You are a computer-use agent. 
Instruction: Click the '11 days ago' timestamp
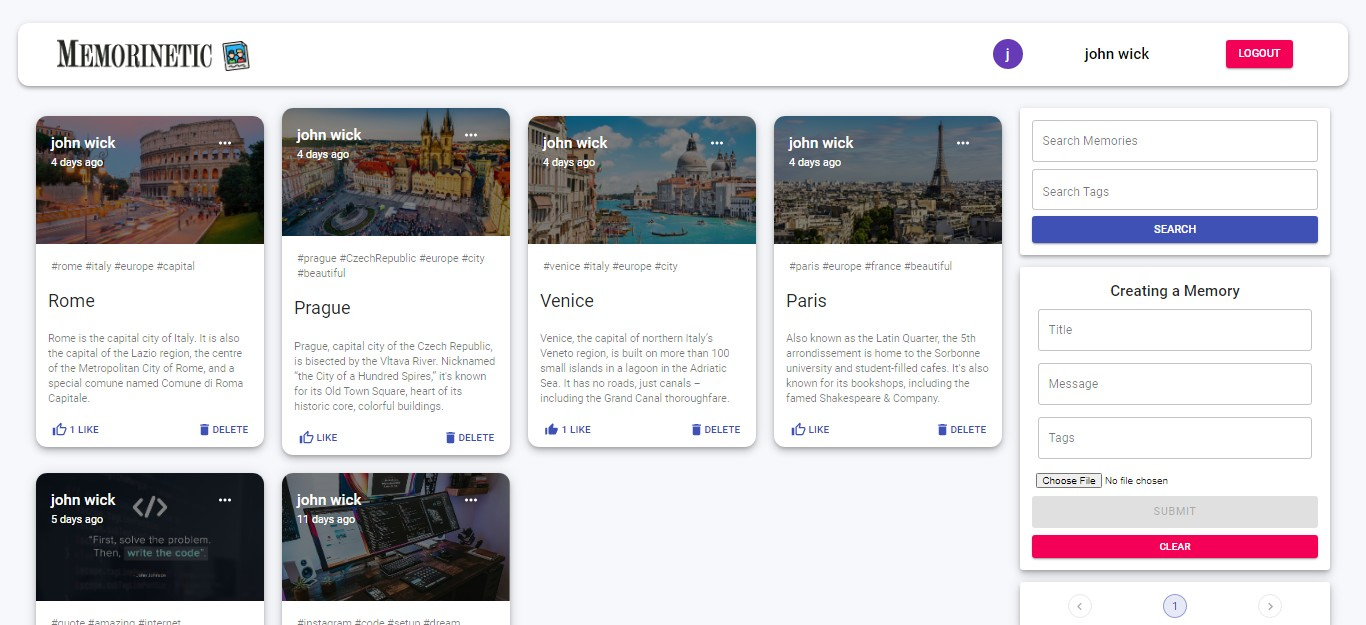point(326,520)
